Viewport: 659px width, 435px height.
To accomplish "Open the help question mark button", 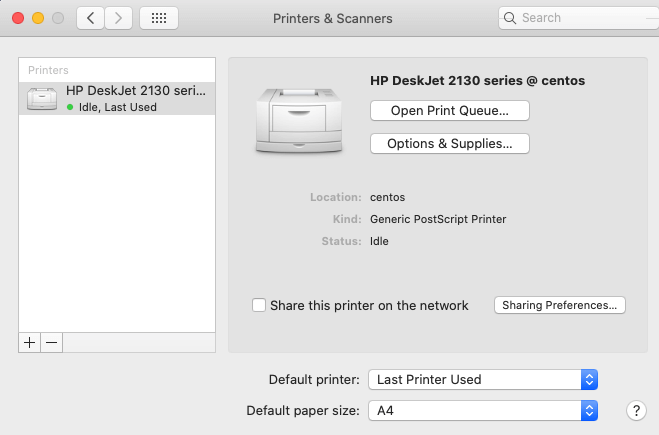I will (x=635, y=410).
